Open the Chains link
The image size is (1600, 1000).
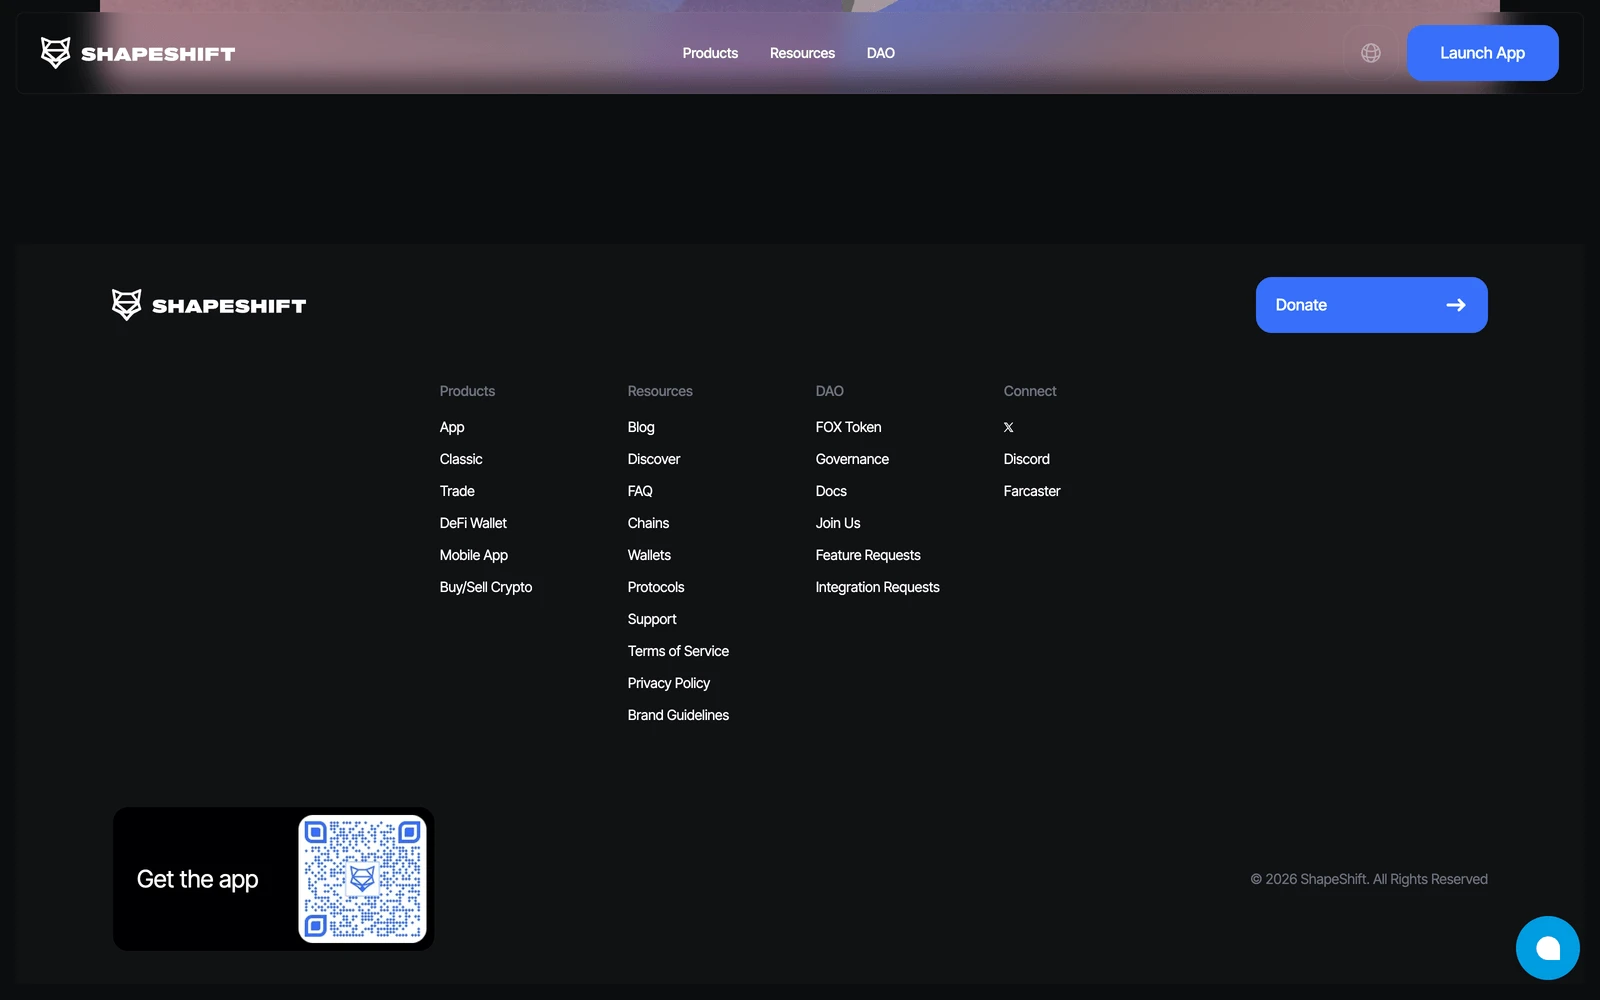pyautogui.click(x=648, y=523)
